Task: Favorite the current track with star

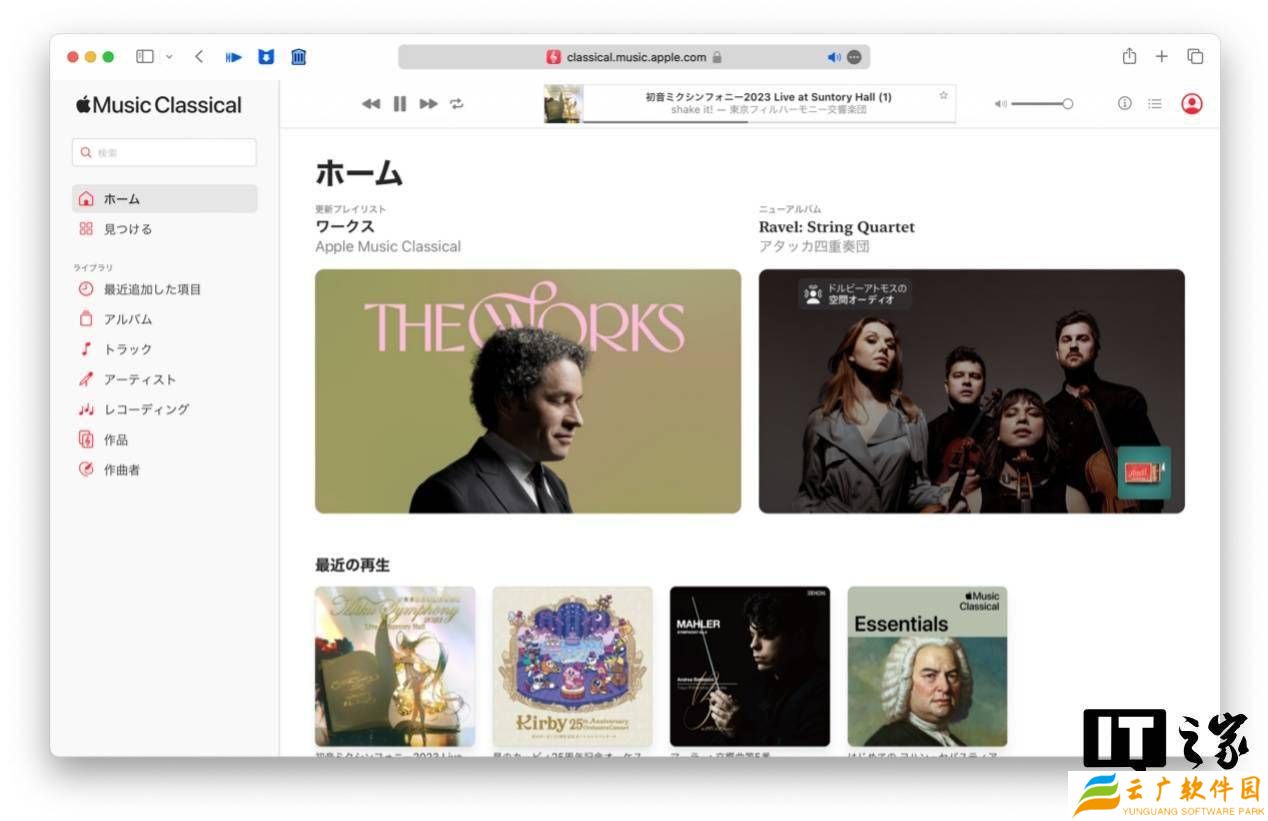Action: [943, 96]
